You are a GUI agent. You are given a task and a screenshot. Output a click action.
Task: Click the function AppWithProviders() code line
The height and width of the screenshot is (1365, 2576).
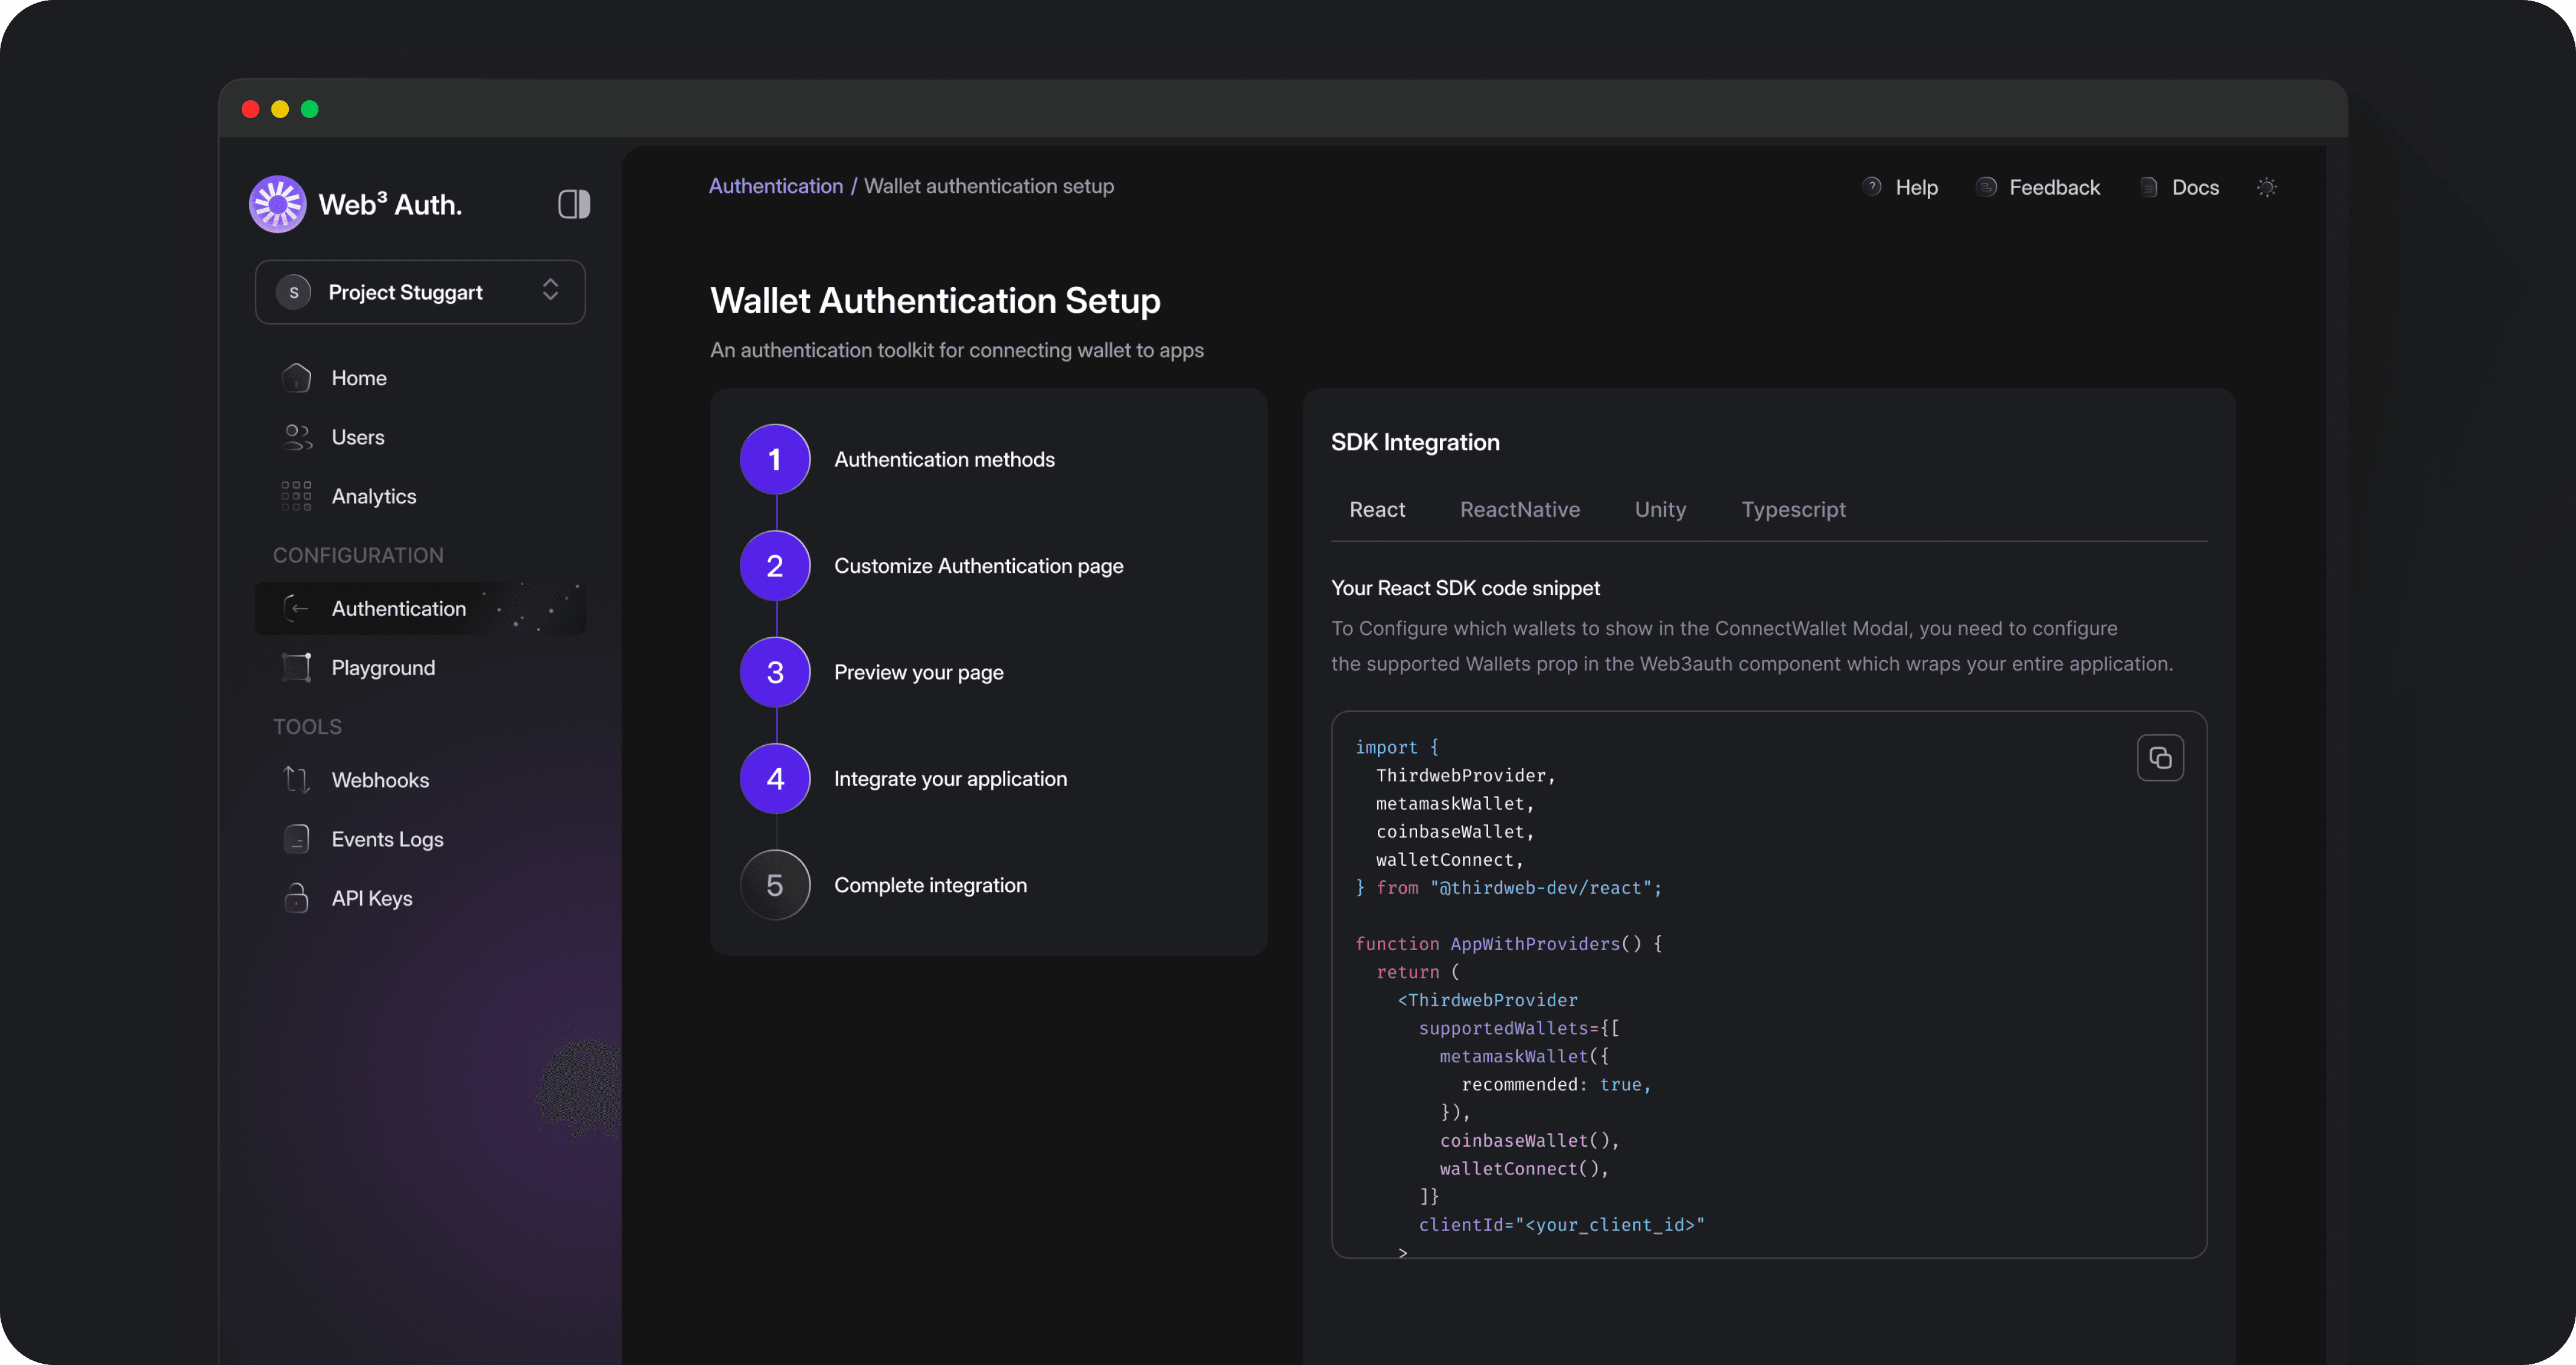click(1508, 944)
